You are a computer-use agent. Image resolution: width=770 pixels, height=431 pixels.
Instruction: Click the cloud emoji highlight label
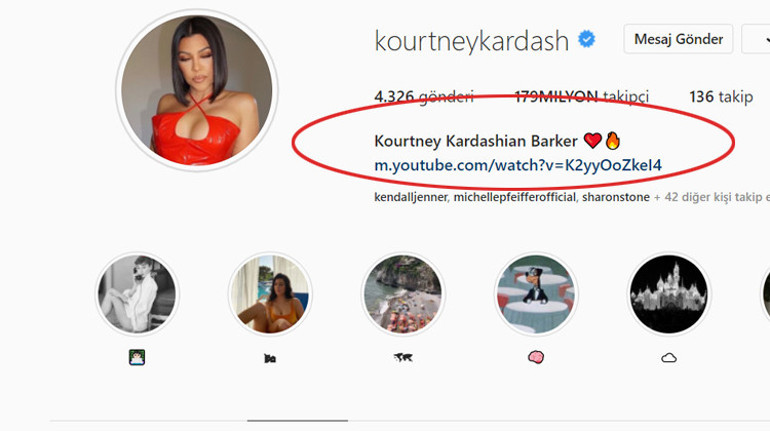point(669,358)
